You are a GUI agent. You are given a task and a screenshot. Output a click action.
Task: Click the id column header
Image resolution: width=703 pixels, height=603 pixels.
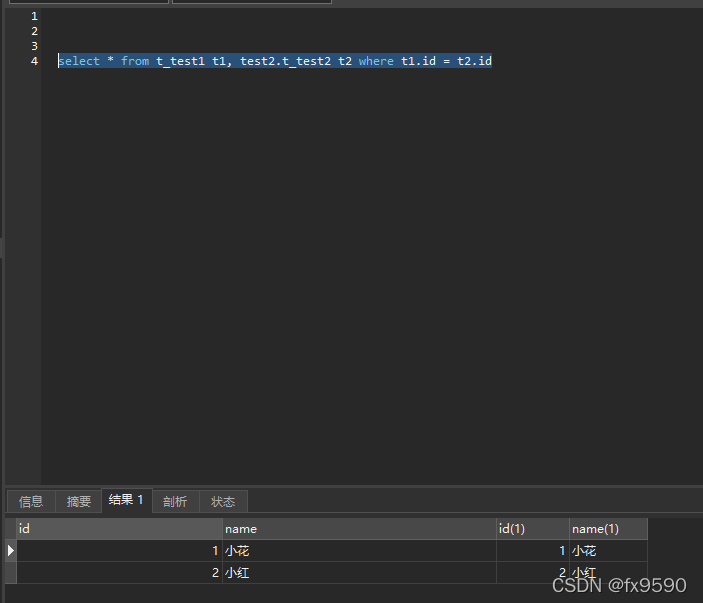[x=118, y=529]
